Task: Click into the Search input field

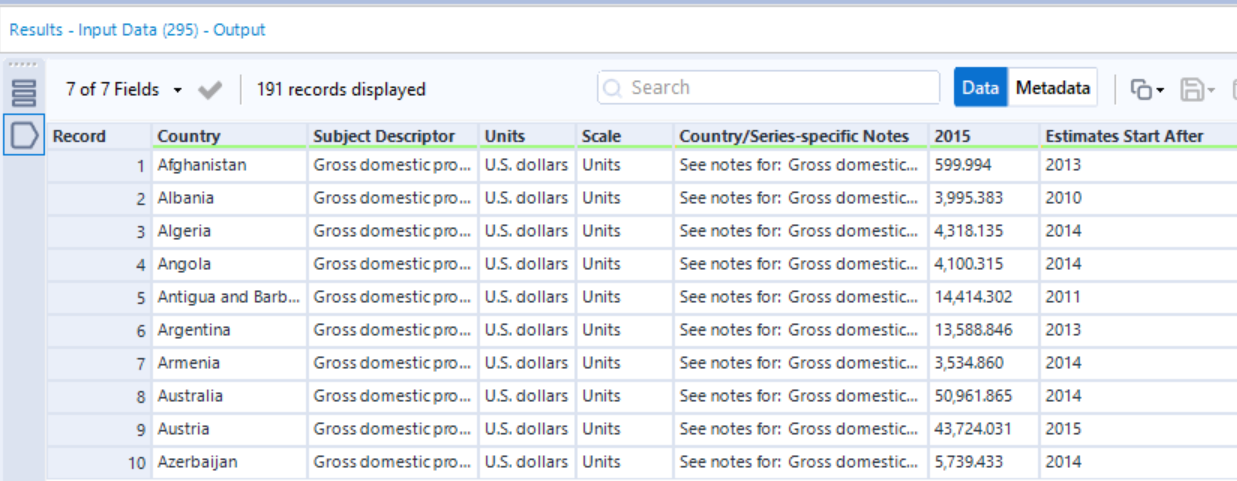Action: (x=780, y=88)
